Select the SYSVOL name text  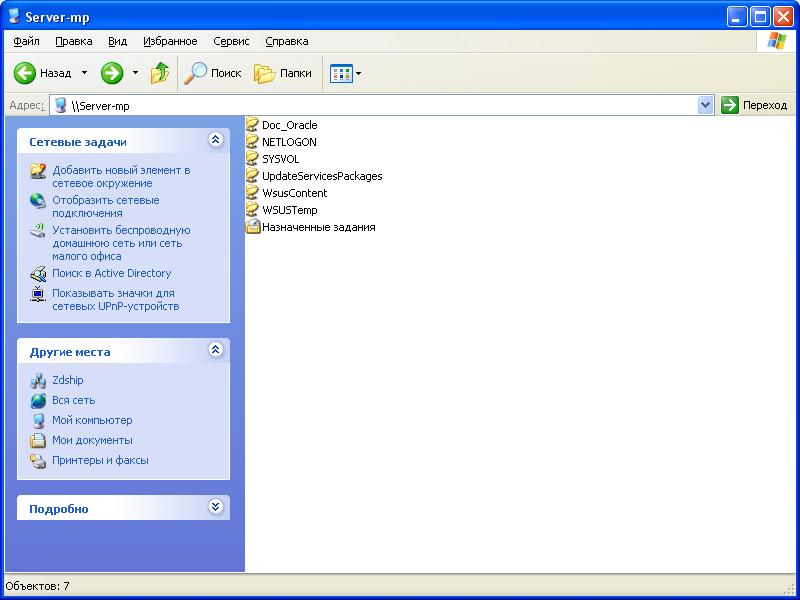coord(280,159)
